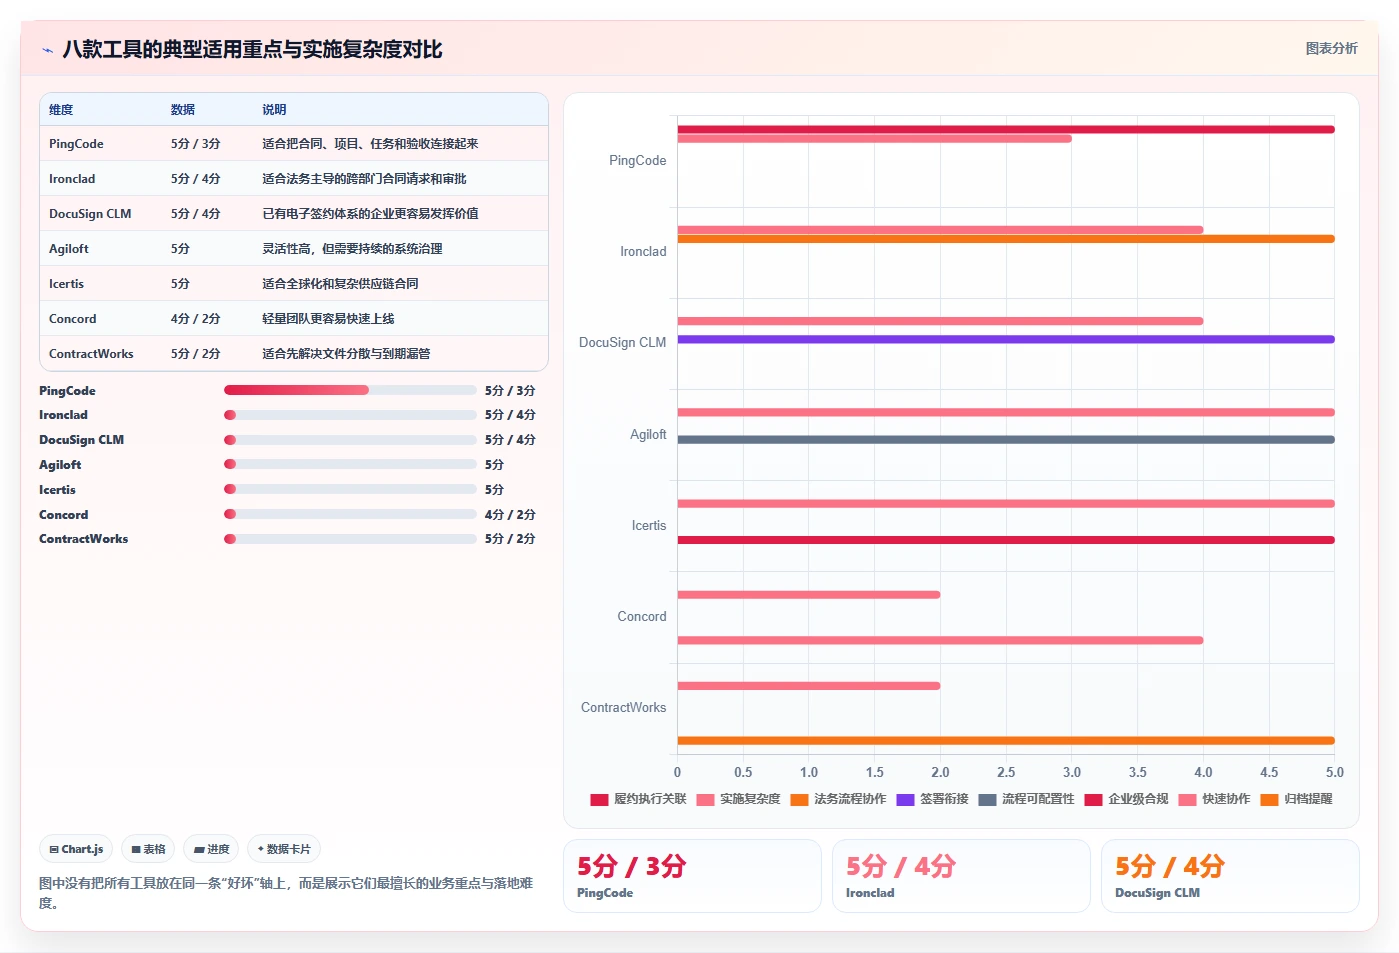
Task: Click 灵活性高，但需要持续的系统治理 description
Action: (352, 249)
